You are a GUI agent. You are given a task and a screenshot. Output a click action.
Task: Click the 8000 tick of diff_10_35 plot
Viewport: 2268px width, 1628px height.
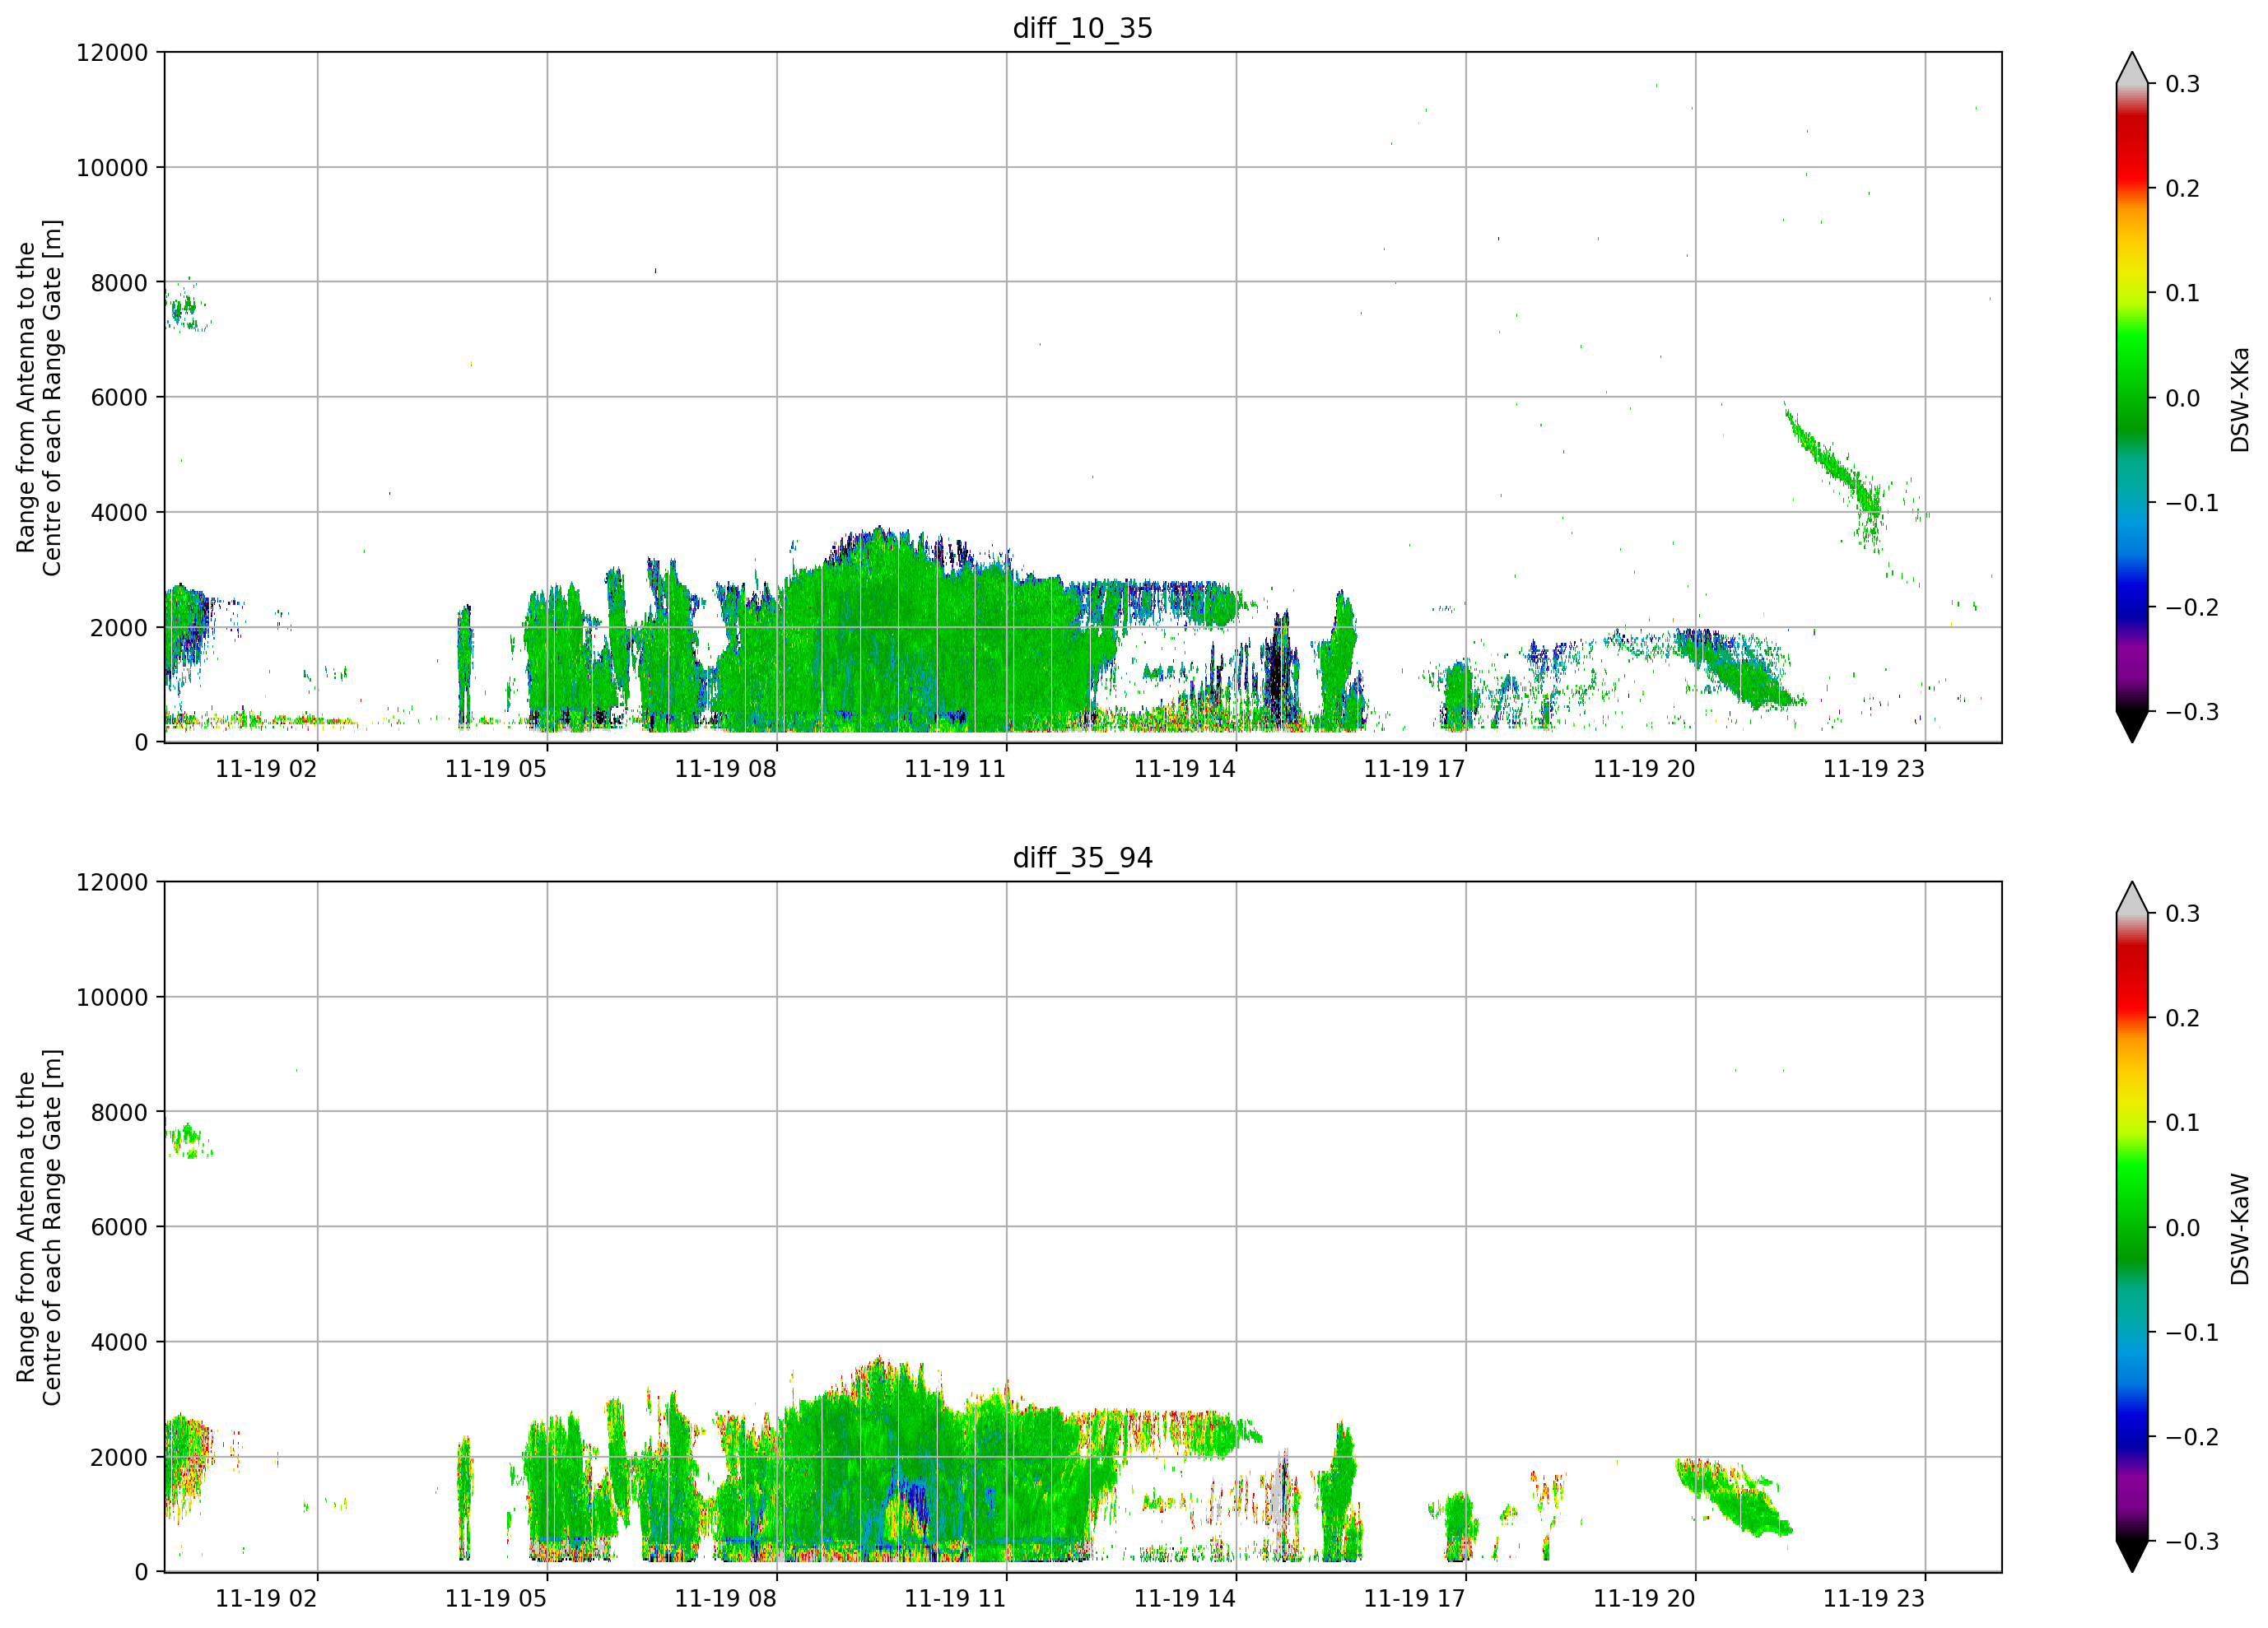point(119,282)
